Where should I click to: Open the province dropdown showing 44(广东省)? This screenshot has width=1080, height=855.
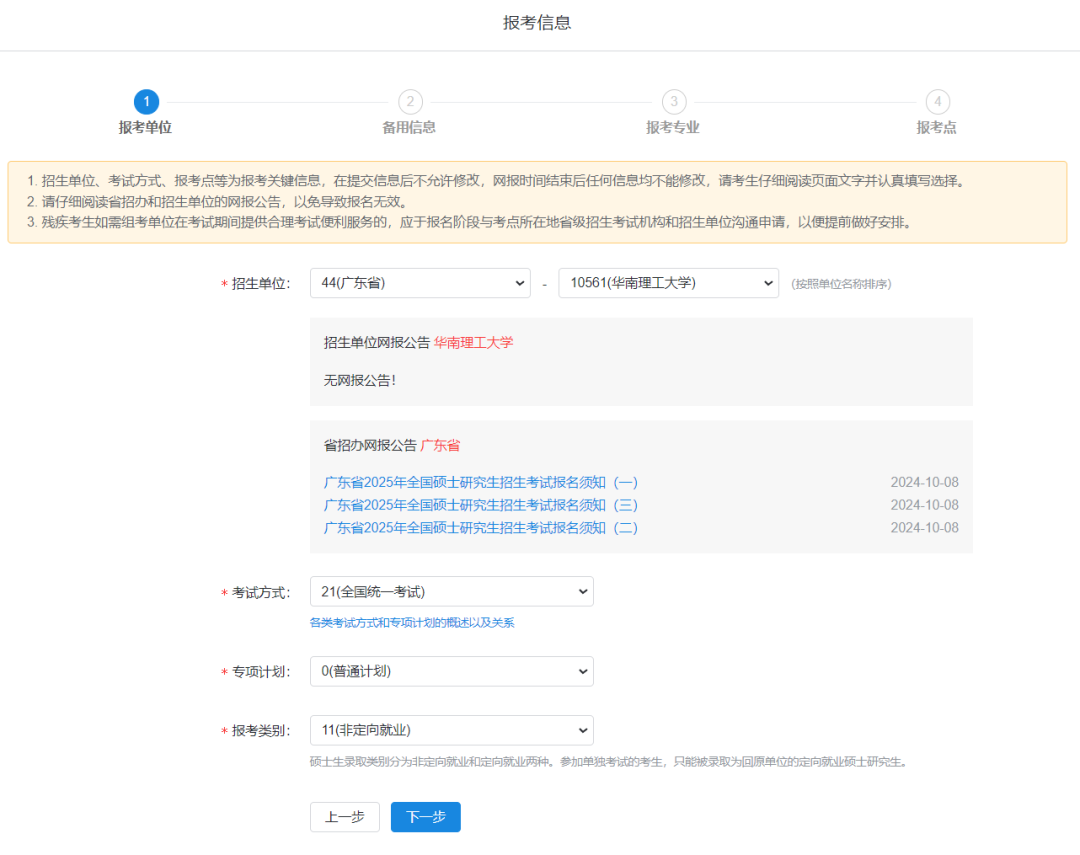coord(420,283)
